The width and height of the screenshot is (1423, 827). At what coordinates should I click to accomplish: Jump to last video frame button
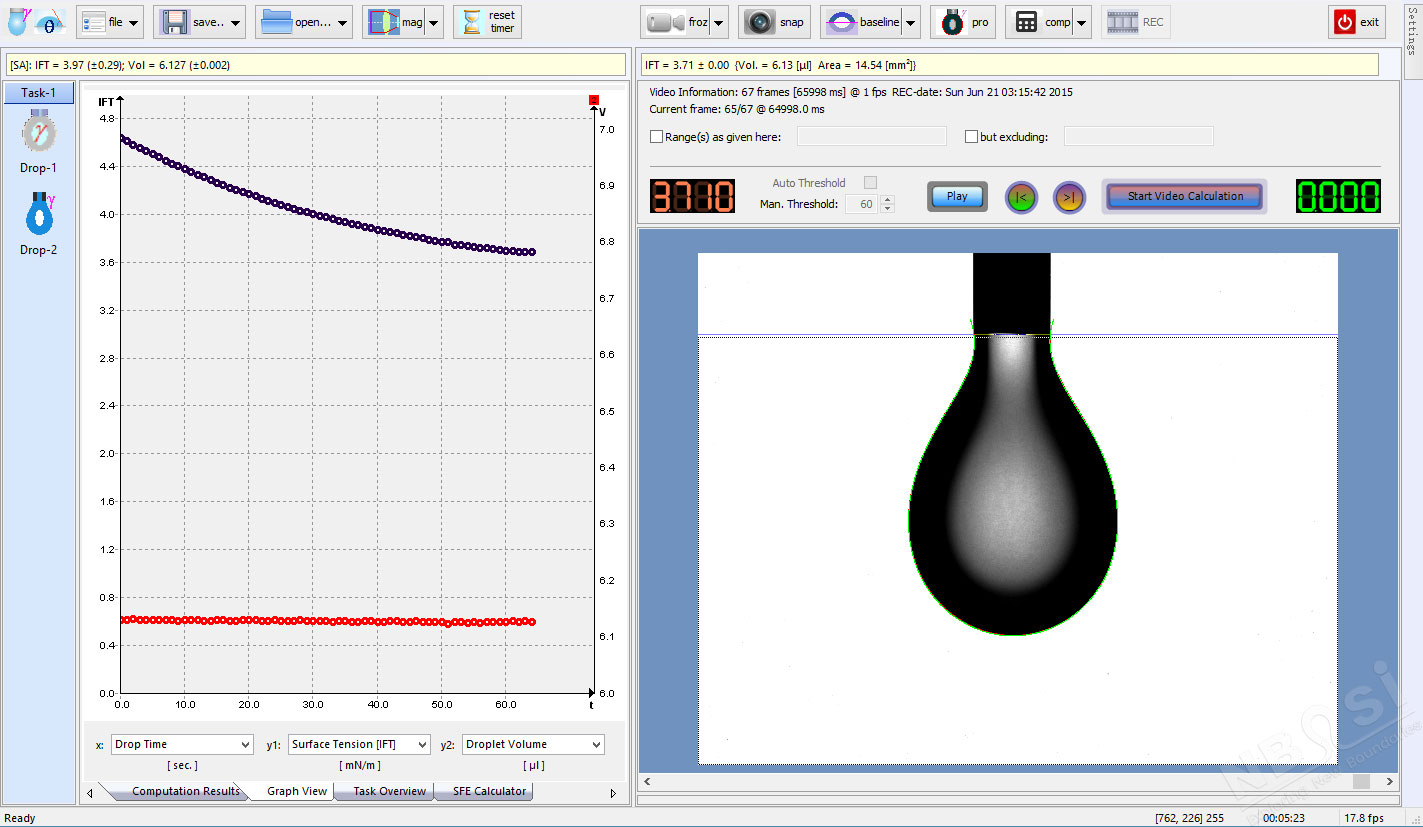[1069, 197]
